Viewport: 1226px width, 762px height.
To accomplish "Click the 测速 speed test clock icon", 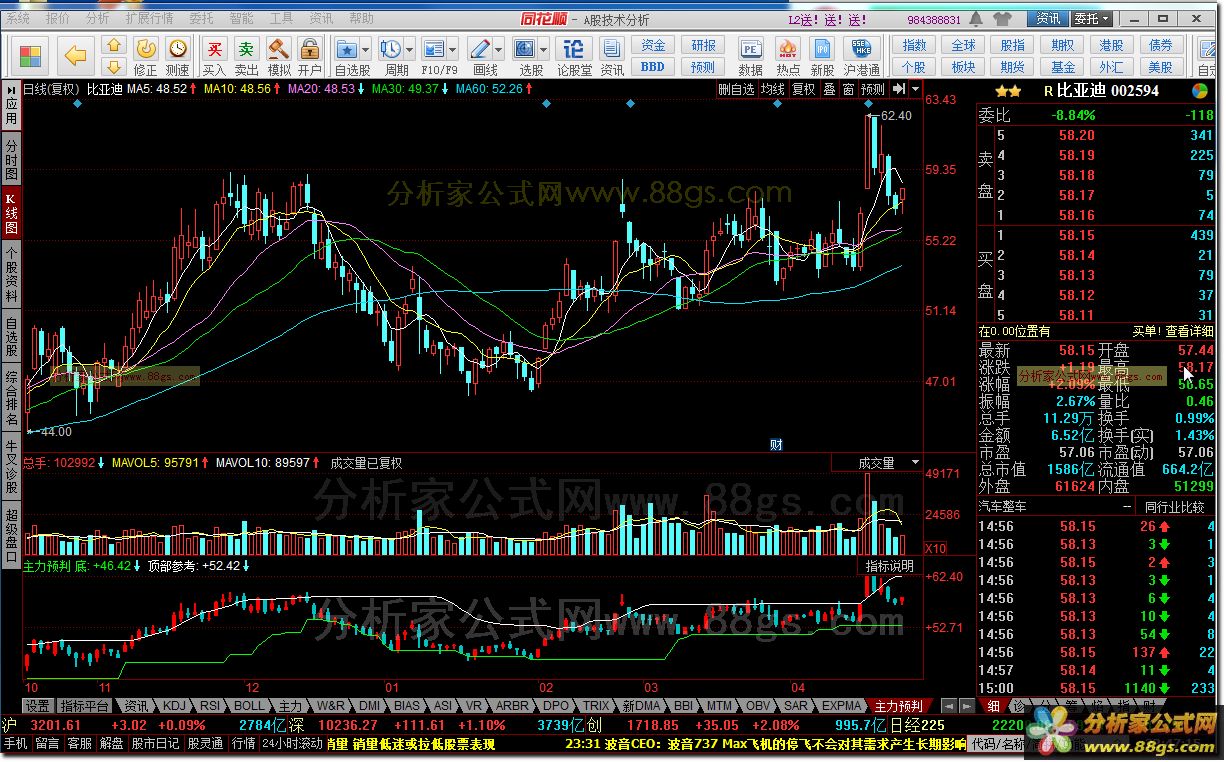I will click(x=178, y=48).
